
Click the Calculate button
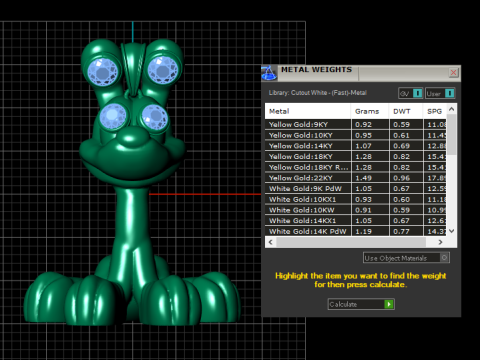click(x=361, y=304)
